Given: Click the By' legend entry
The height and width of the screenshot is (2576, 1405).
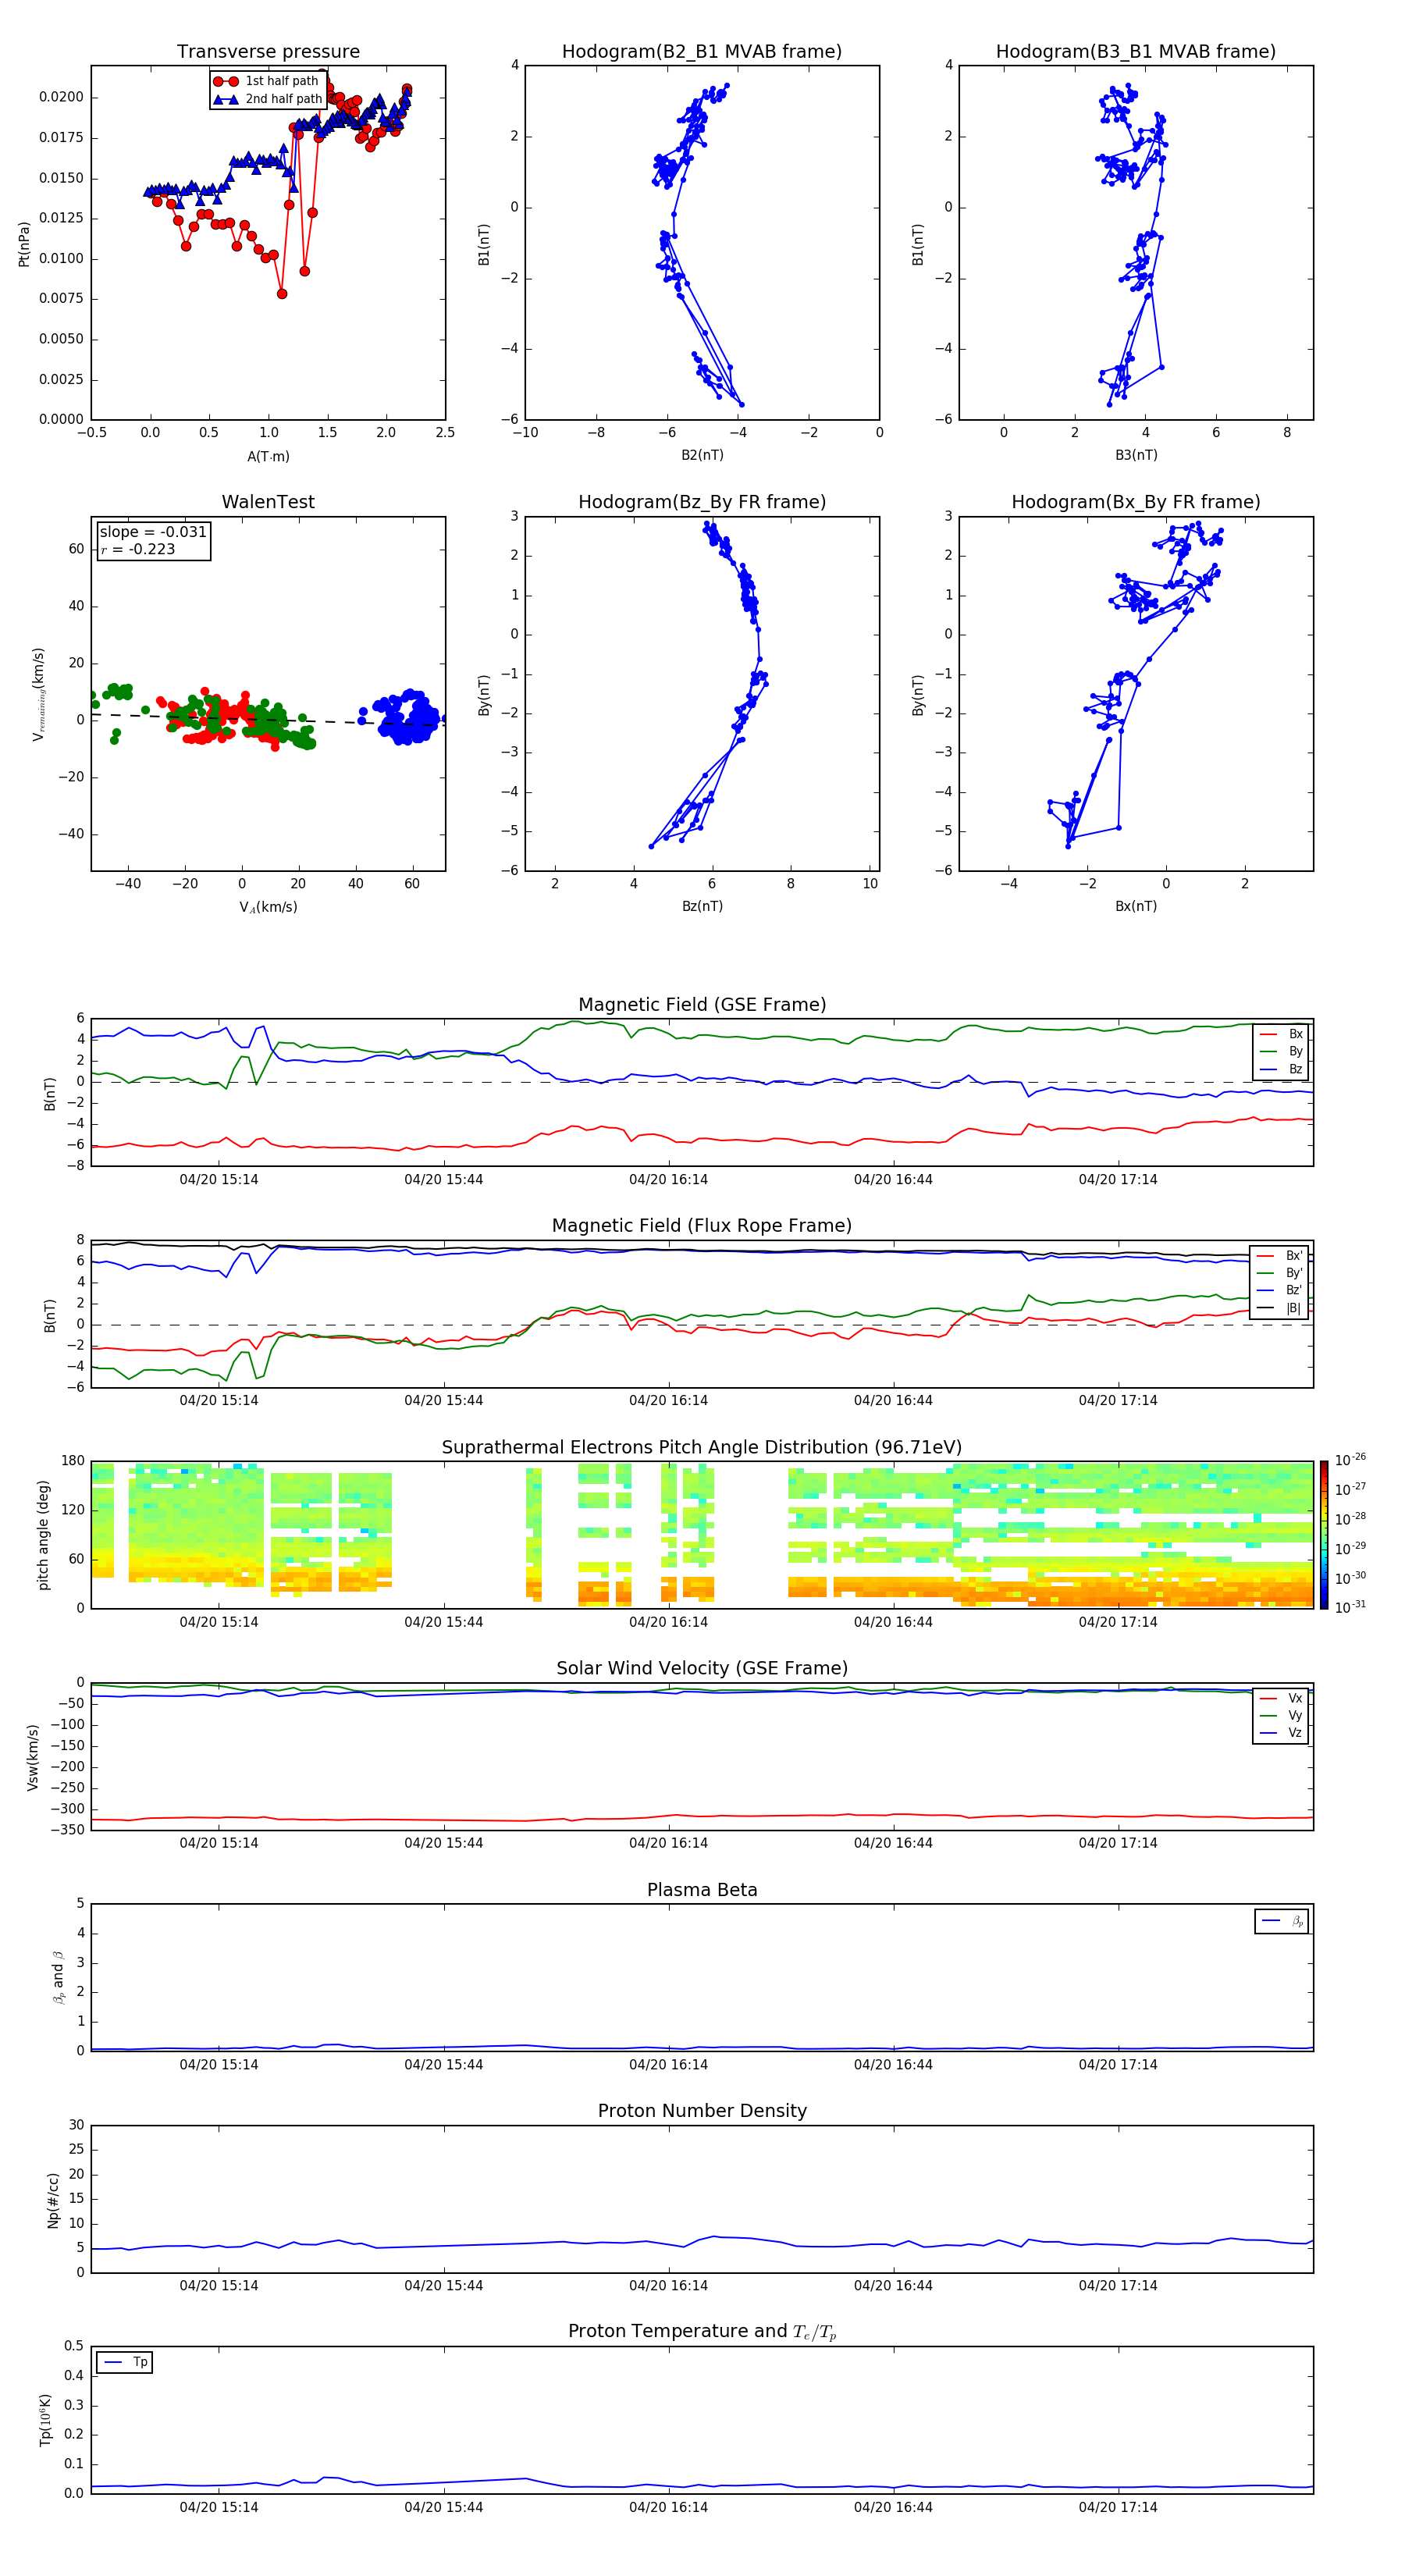Looking at the screenshot, I should 1280,1273.
